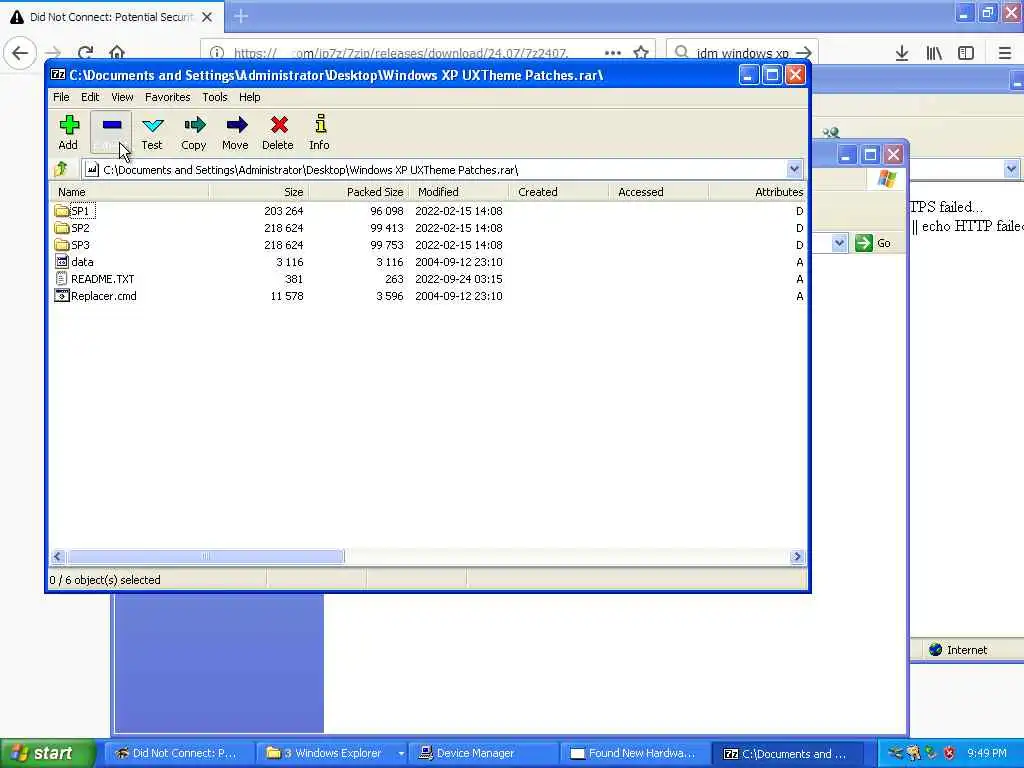Open Firefox hamburger menu
Screen dimensions: 1024x768
click(x=1005, y=53)
